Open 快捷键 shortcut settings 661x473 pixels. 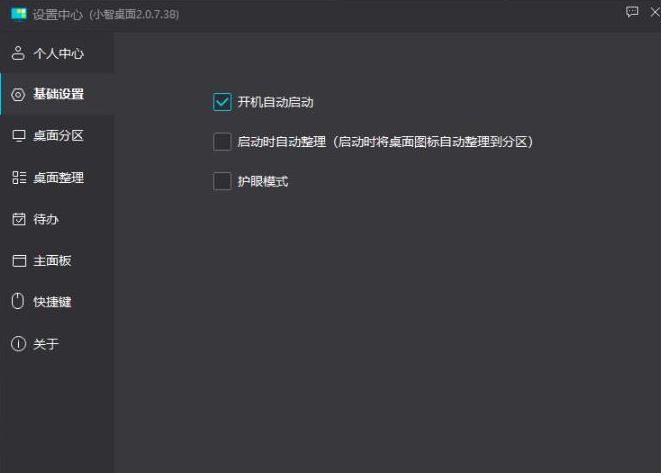[x=57, y=302]
